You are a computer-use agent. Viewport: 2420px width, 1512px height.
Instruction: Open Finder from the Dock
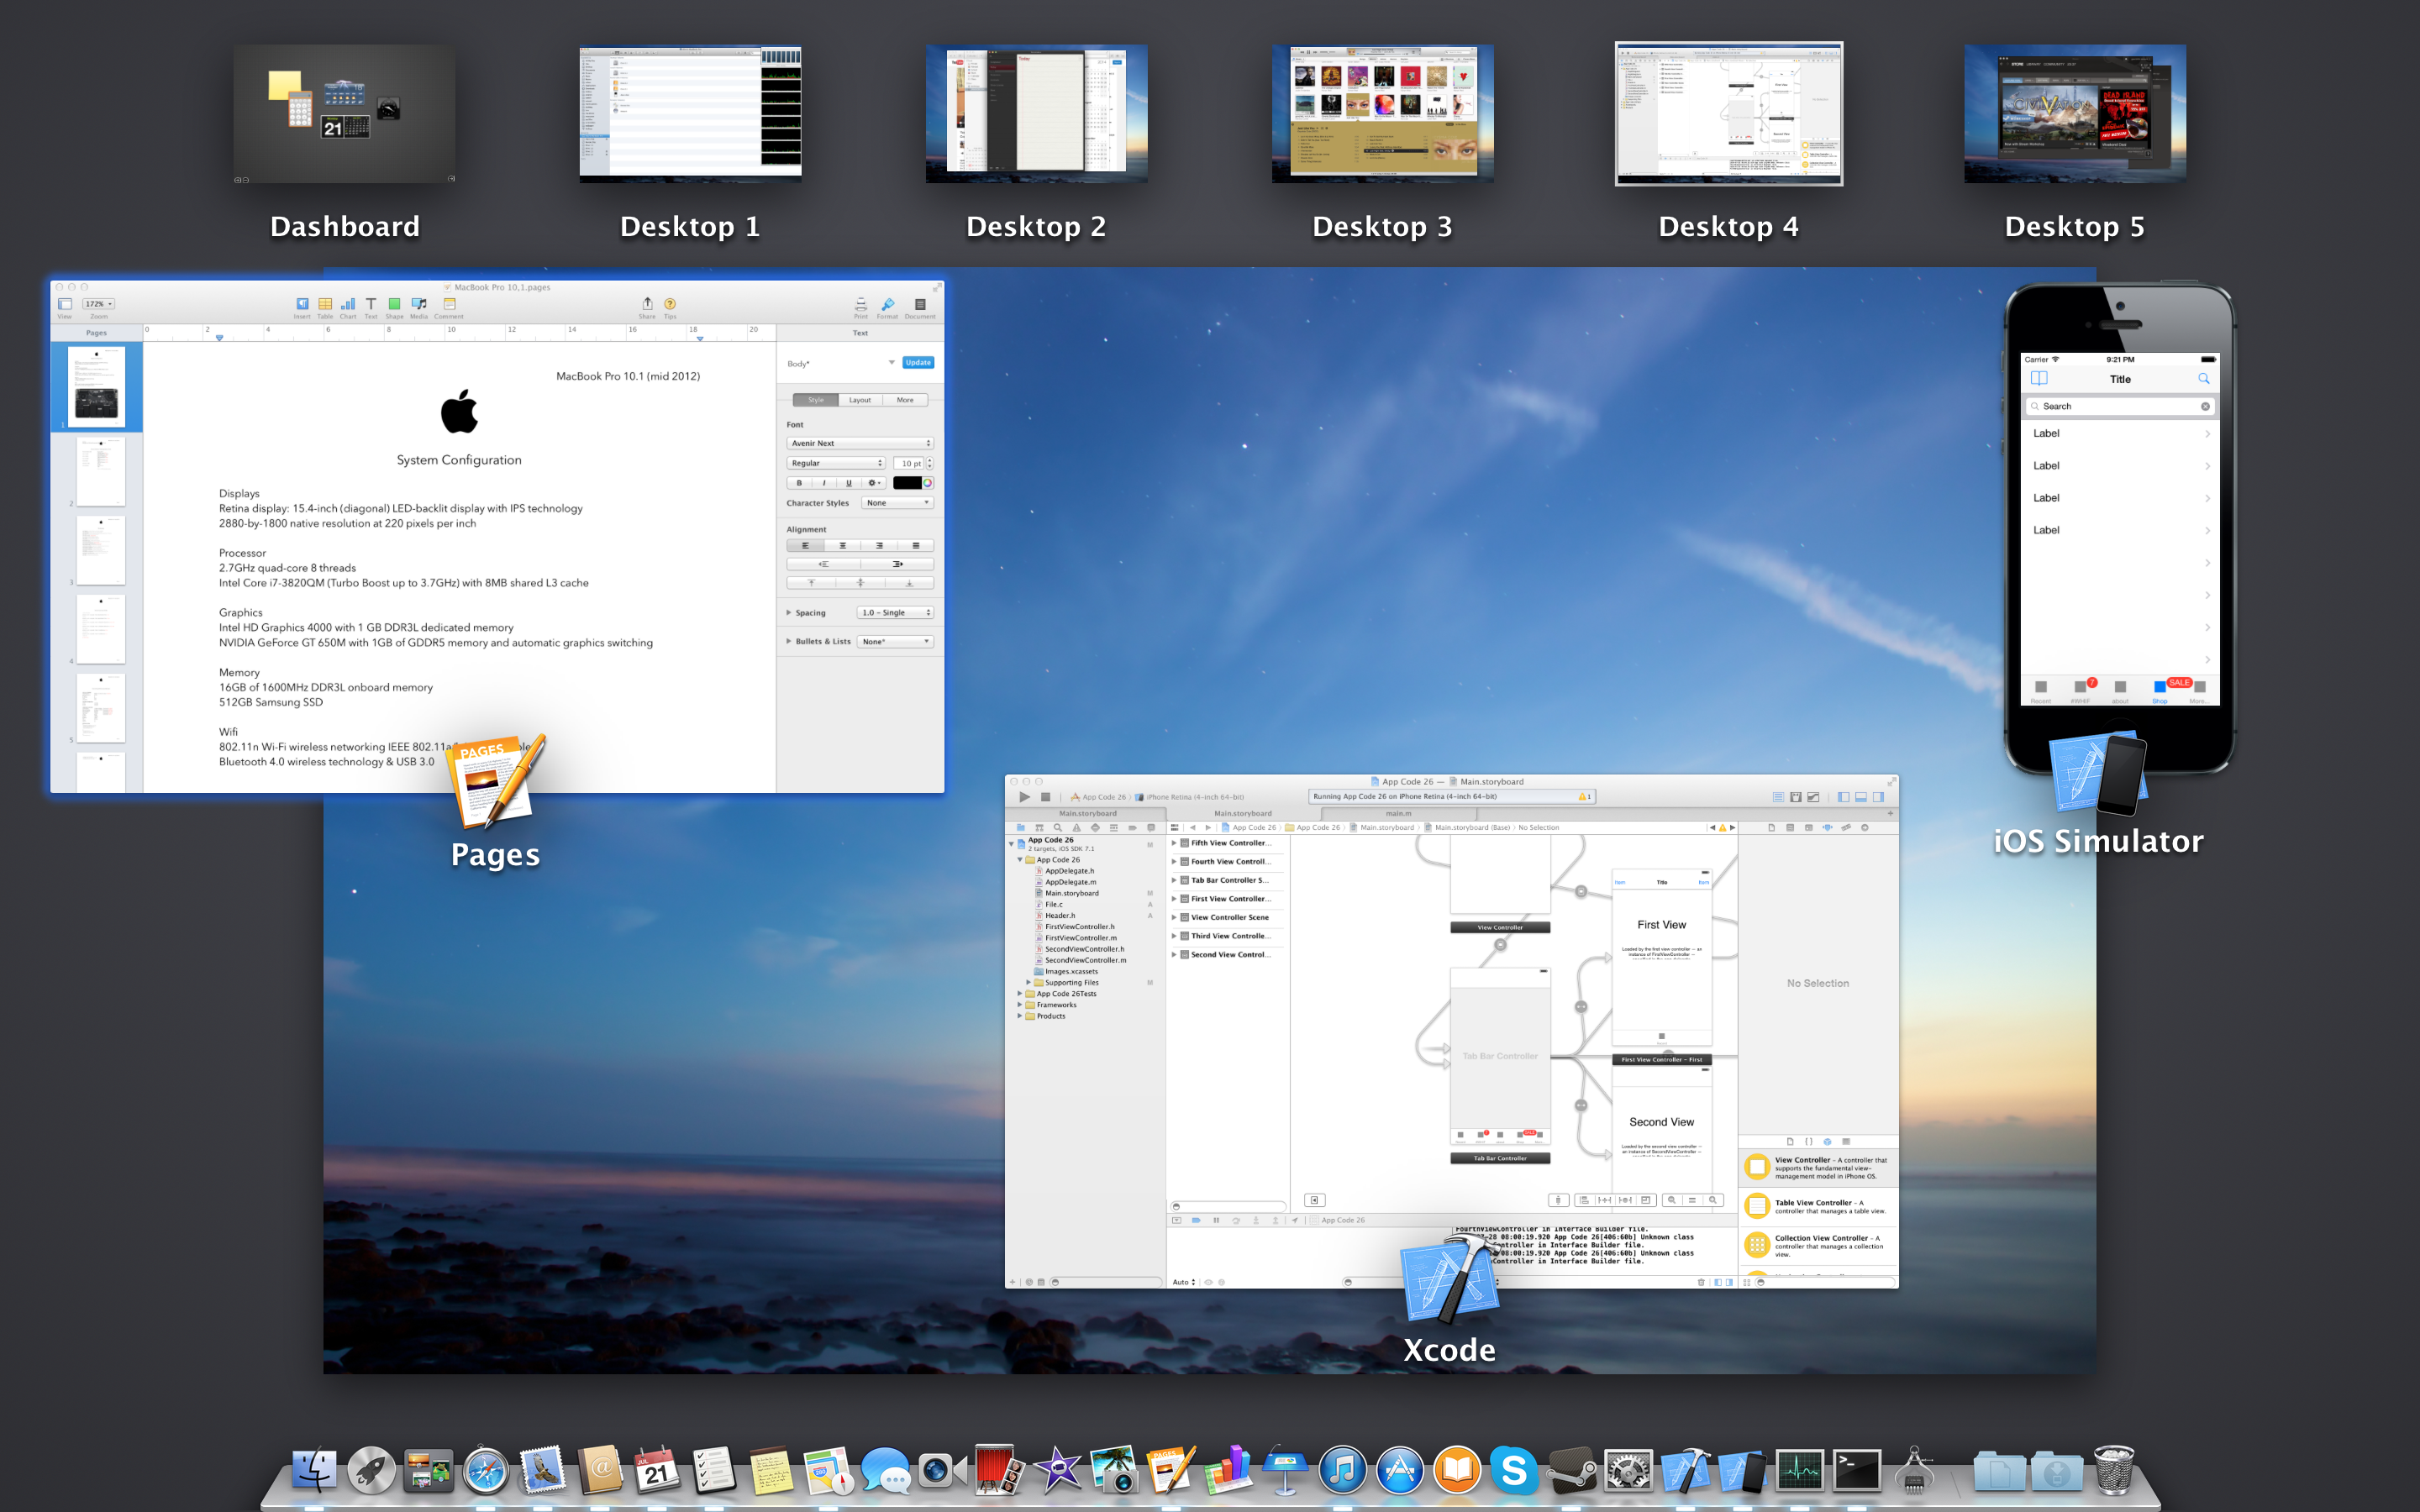pos(314,1469)
